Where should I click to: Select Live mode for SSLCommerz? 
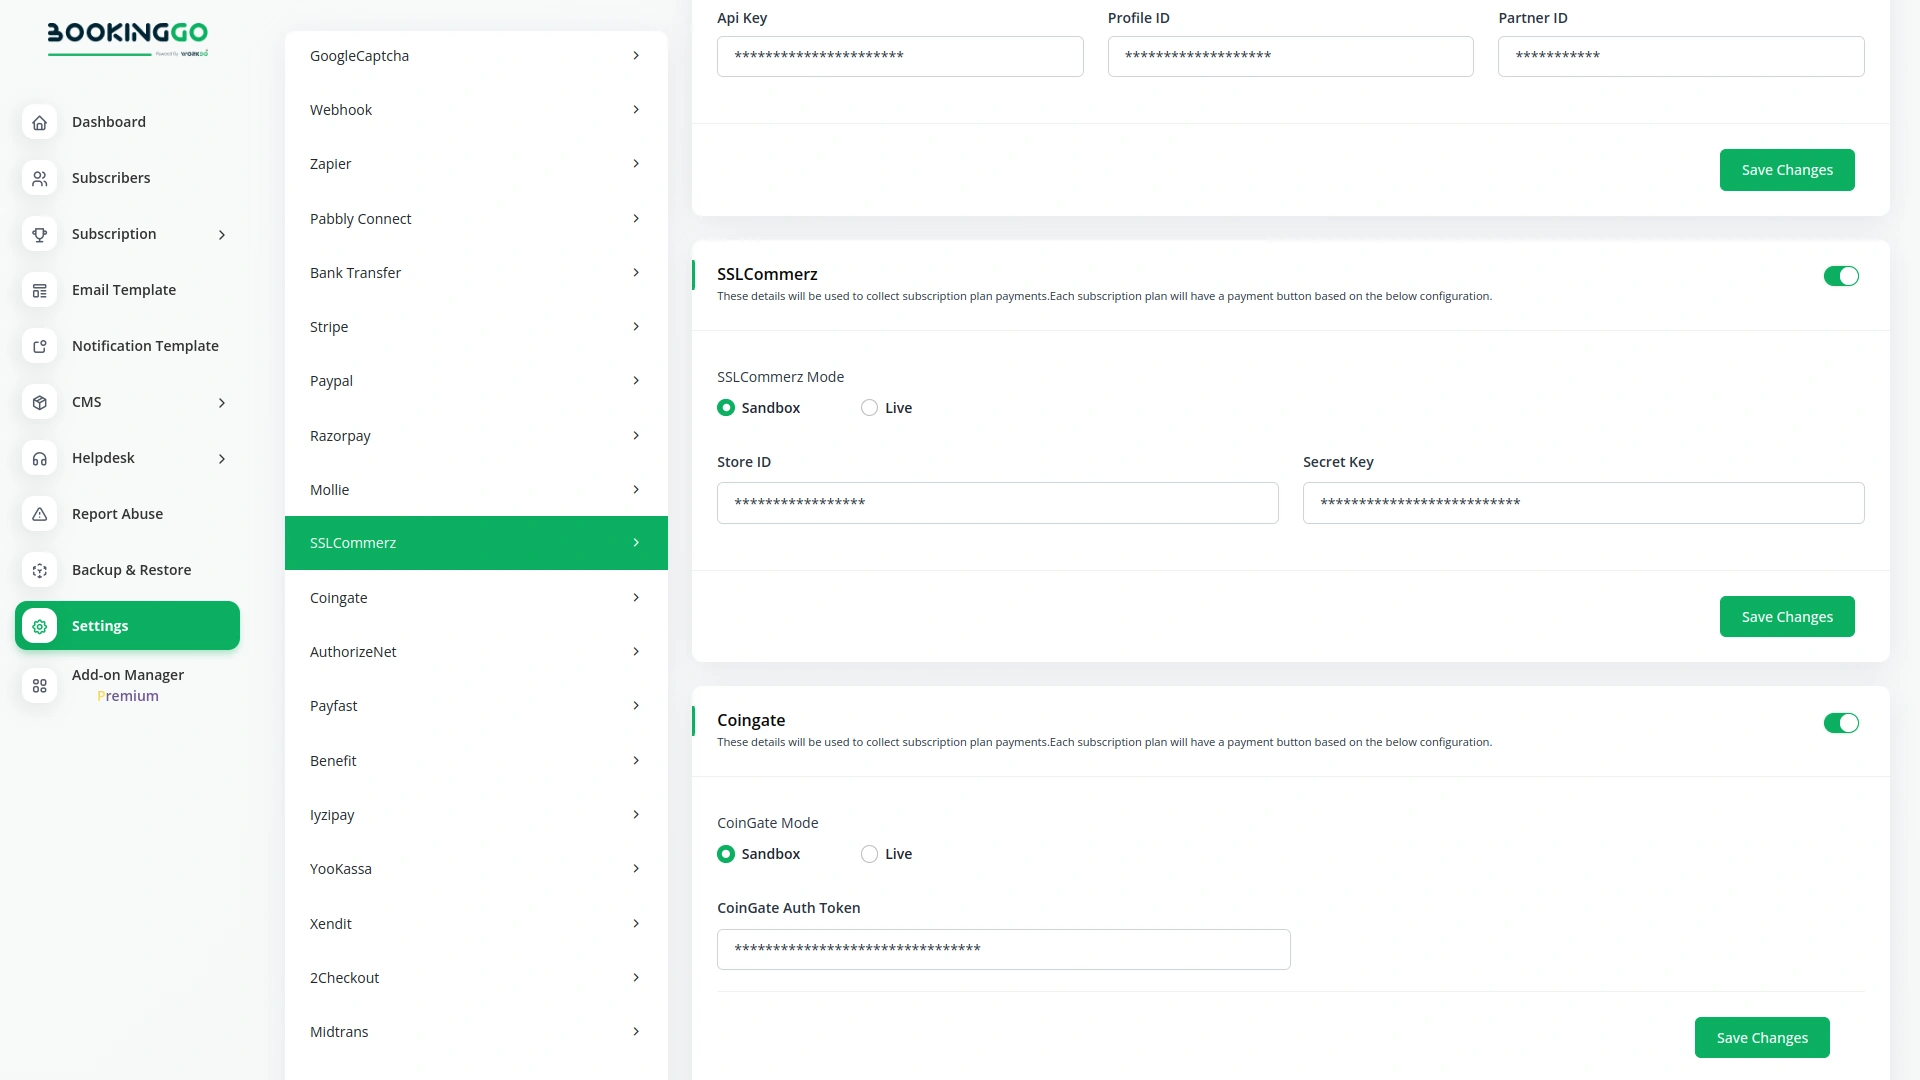pyautogui.click(x=868, y=407)
